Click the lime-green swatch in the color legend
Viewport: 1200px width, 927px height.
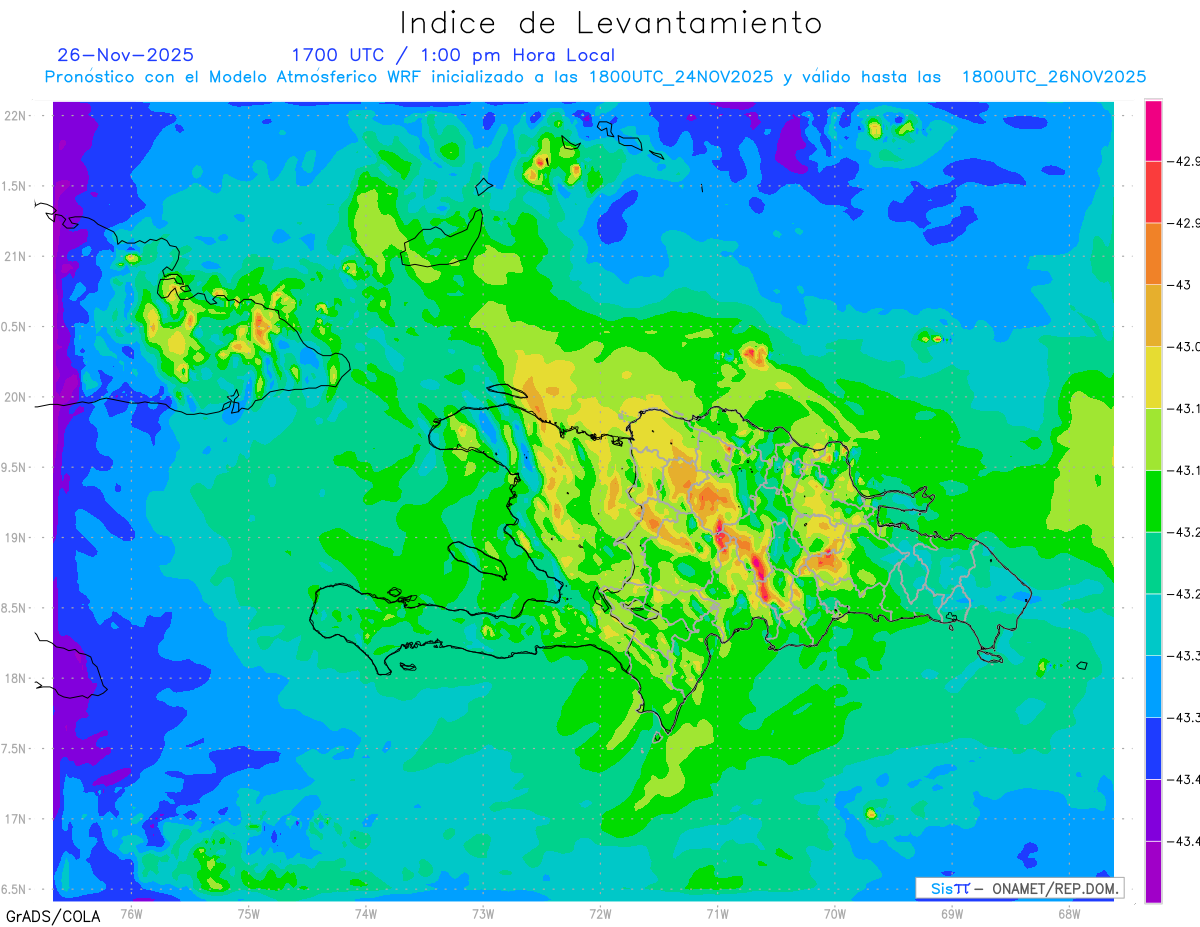[x=1153, y=439]
